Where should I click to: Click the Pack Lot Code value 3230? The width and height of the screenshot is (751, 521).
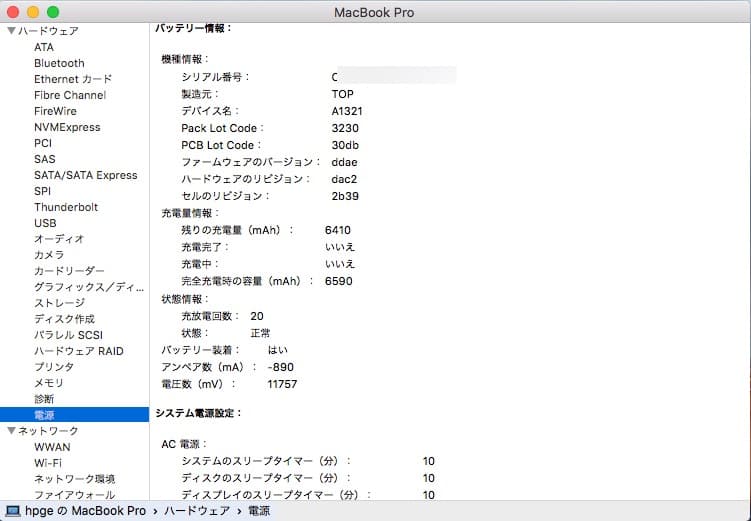345,128
